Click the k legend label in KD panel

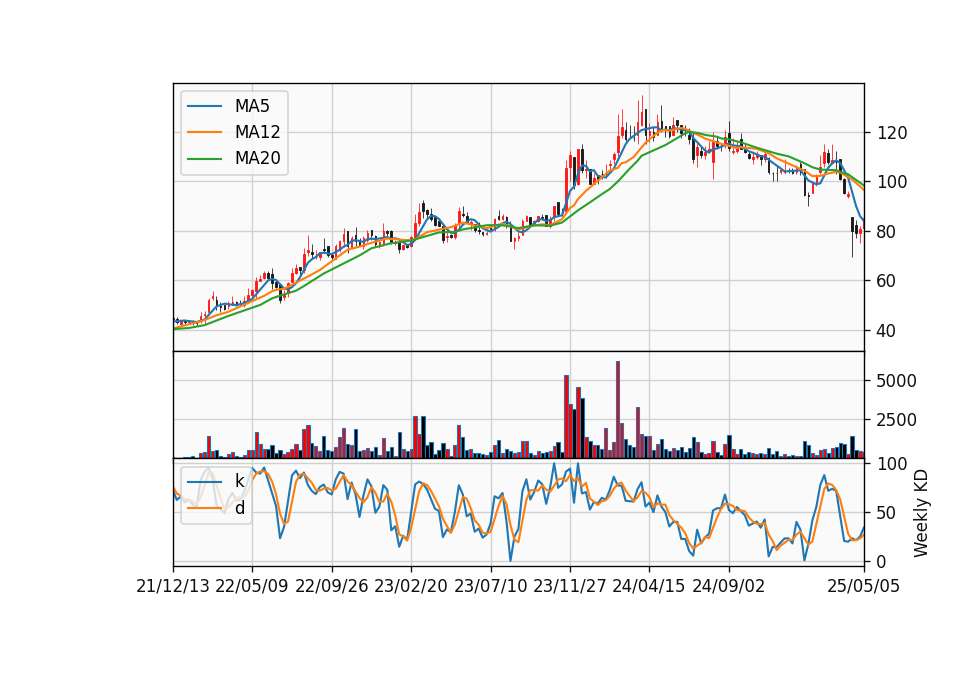point(239,481)
